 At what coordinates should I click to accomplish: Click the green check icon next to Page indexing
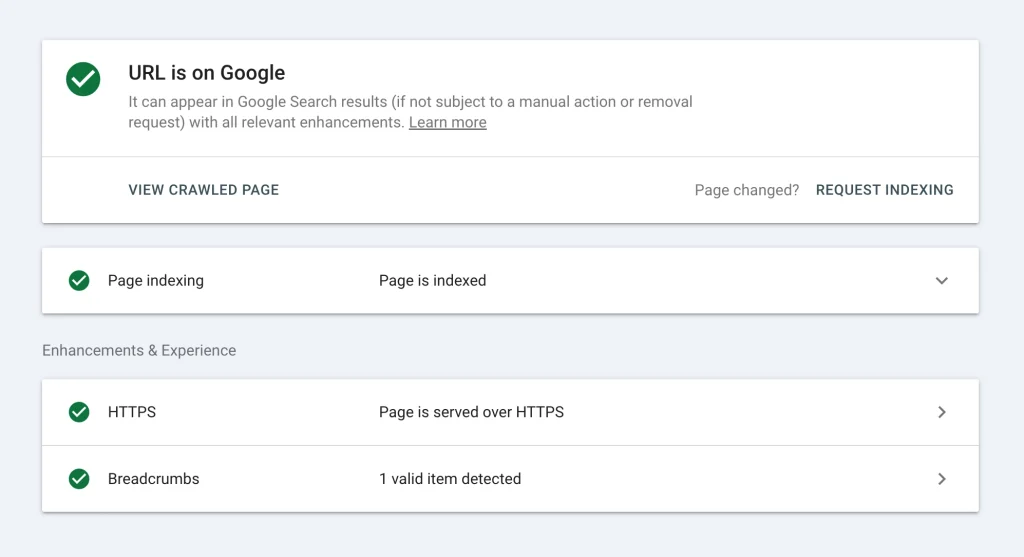coord(79,280)
